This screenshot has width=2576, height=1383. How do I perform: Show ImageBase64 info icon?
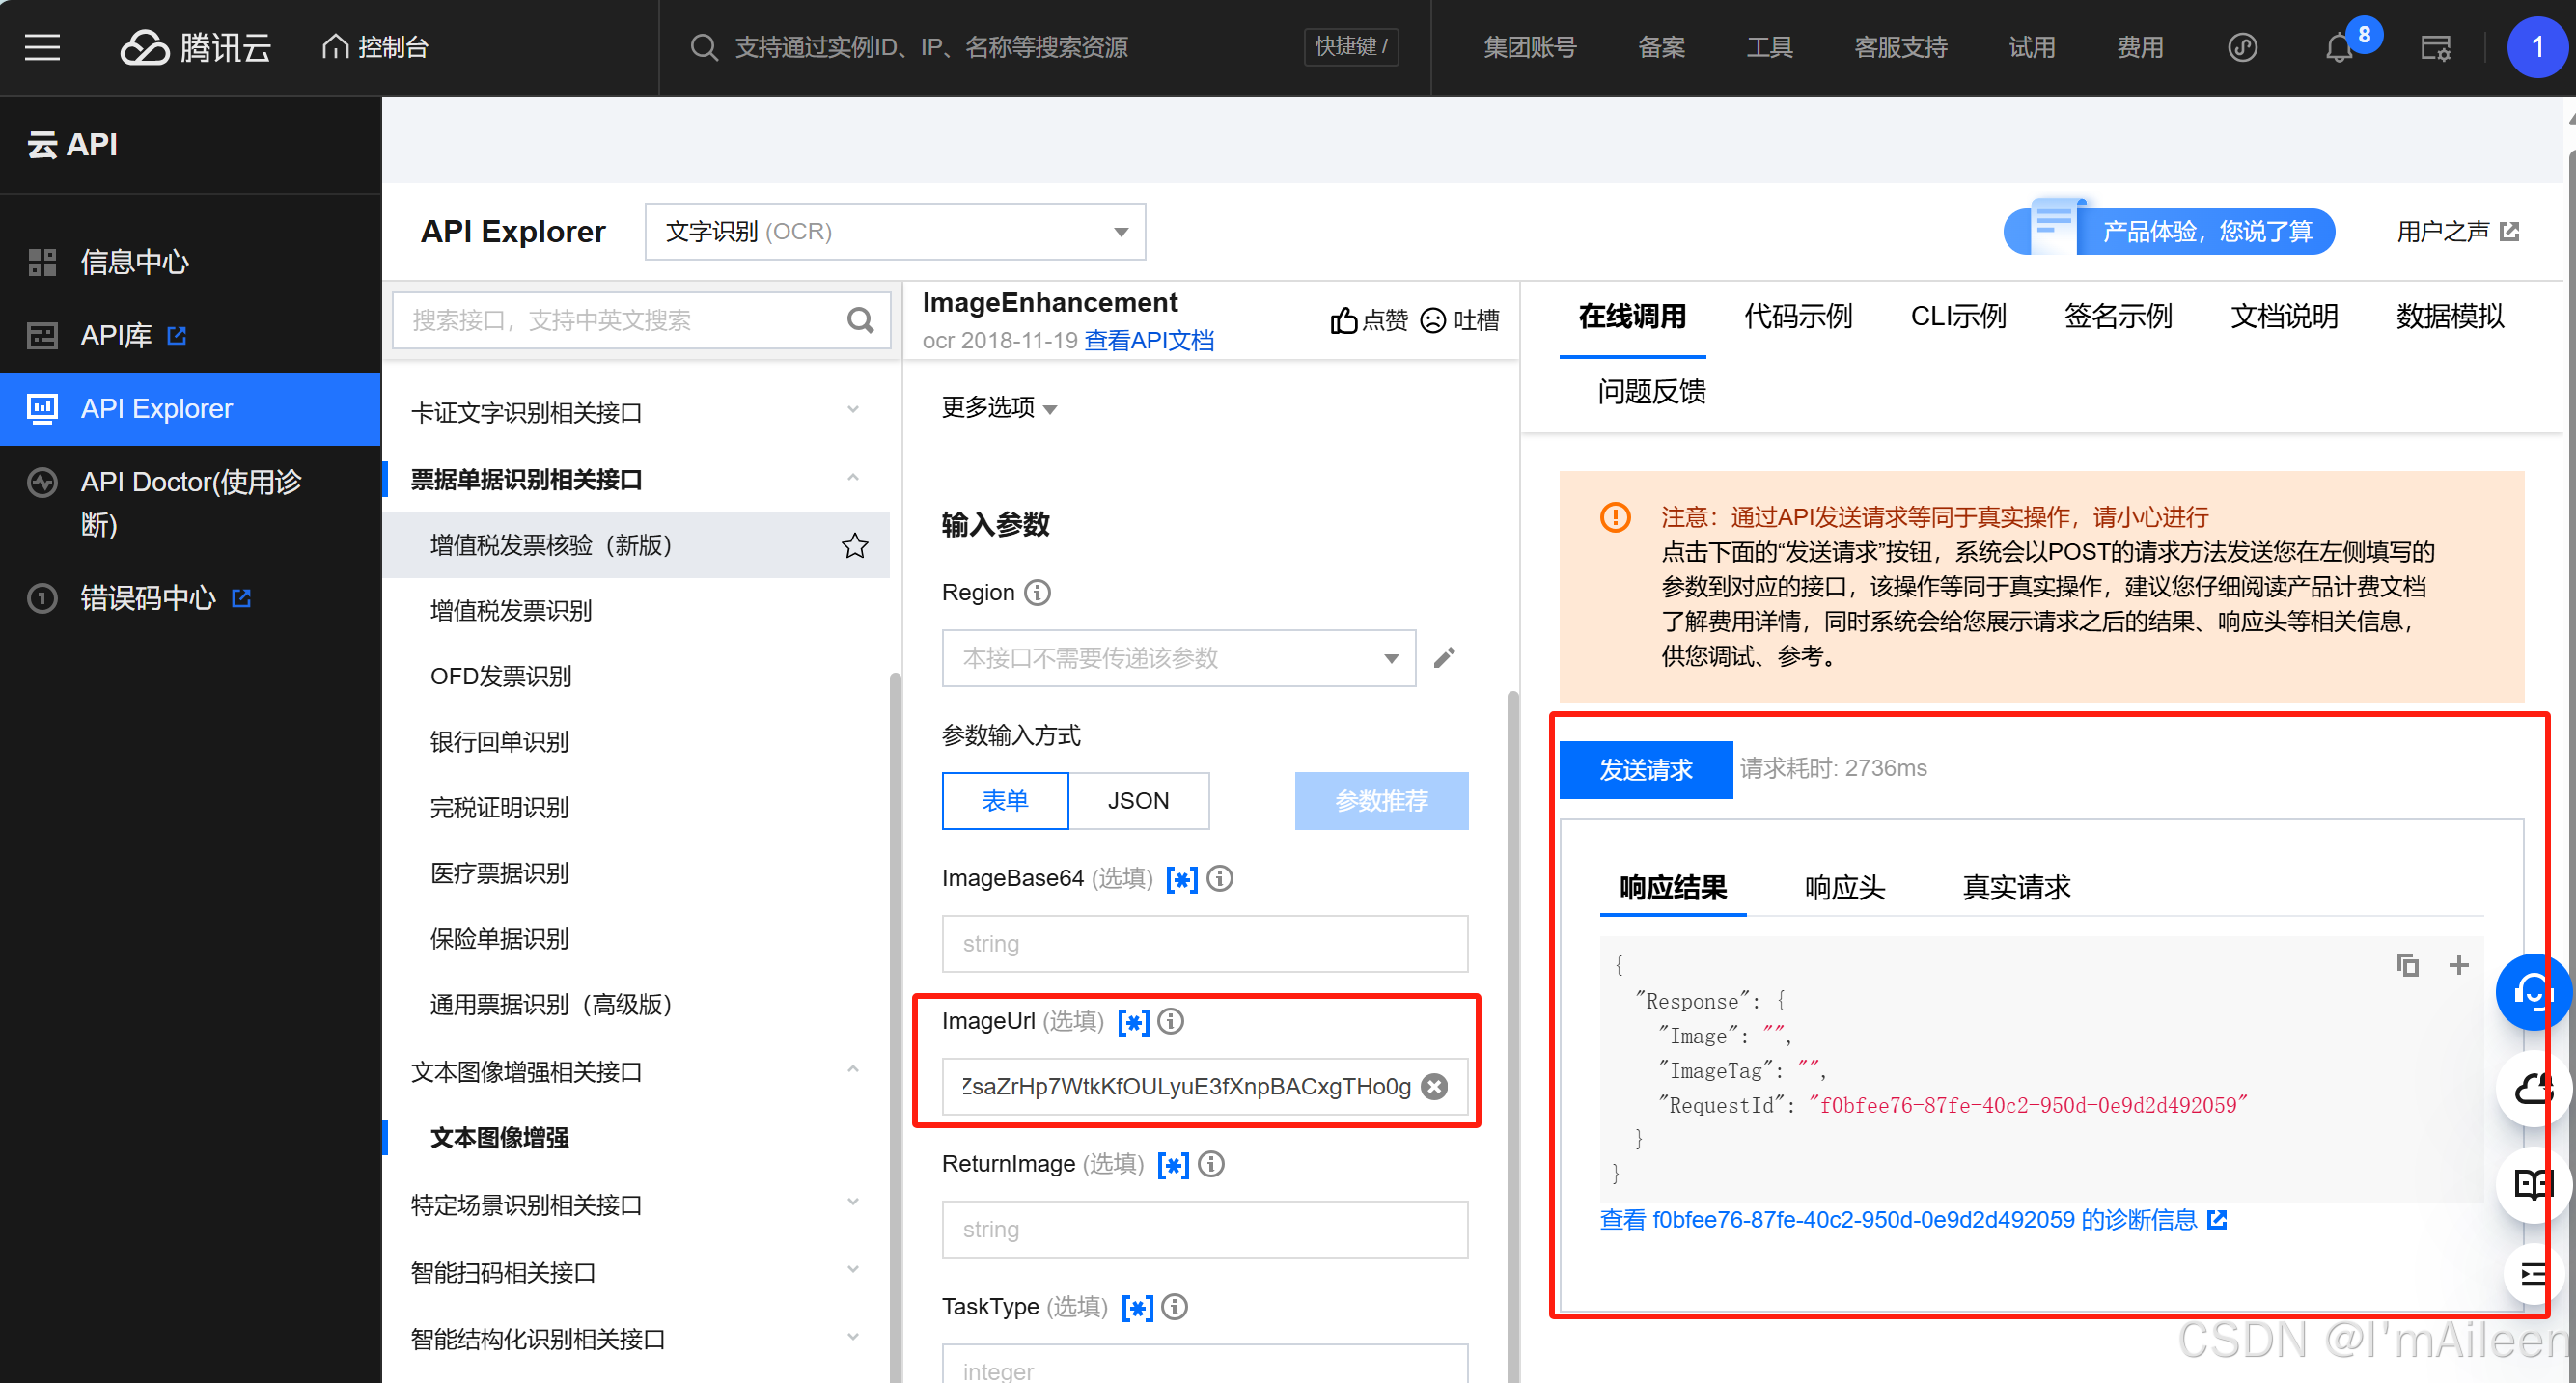point(1220,878)
